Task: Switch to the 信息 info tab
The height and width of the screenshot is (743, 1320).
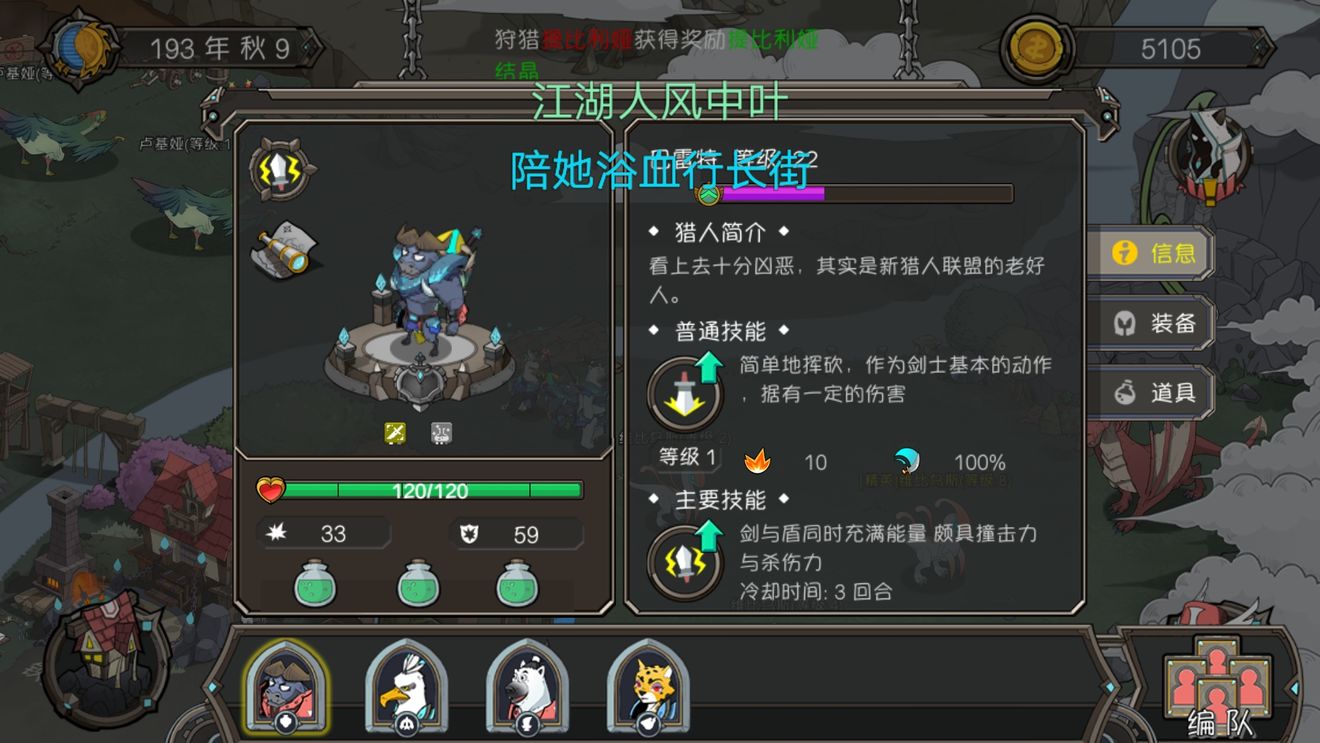Action: 1150,253
